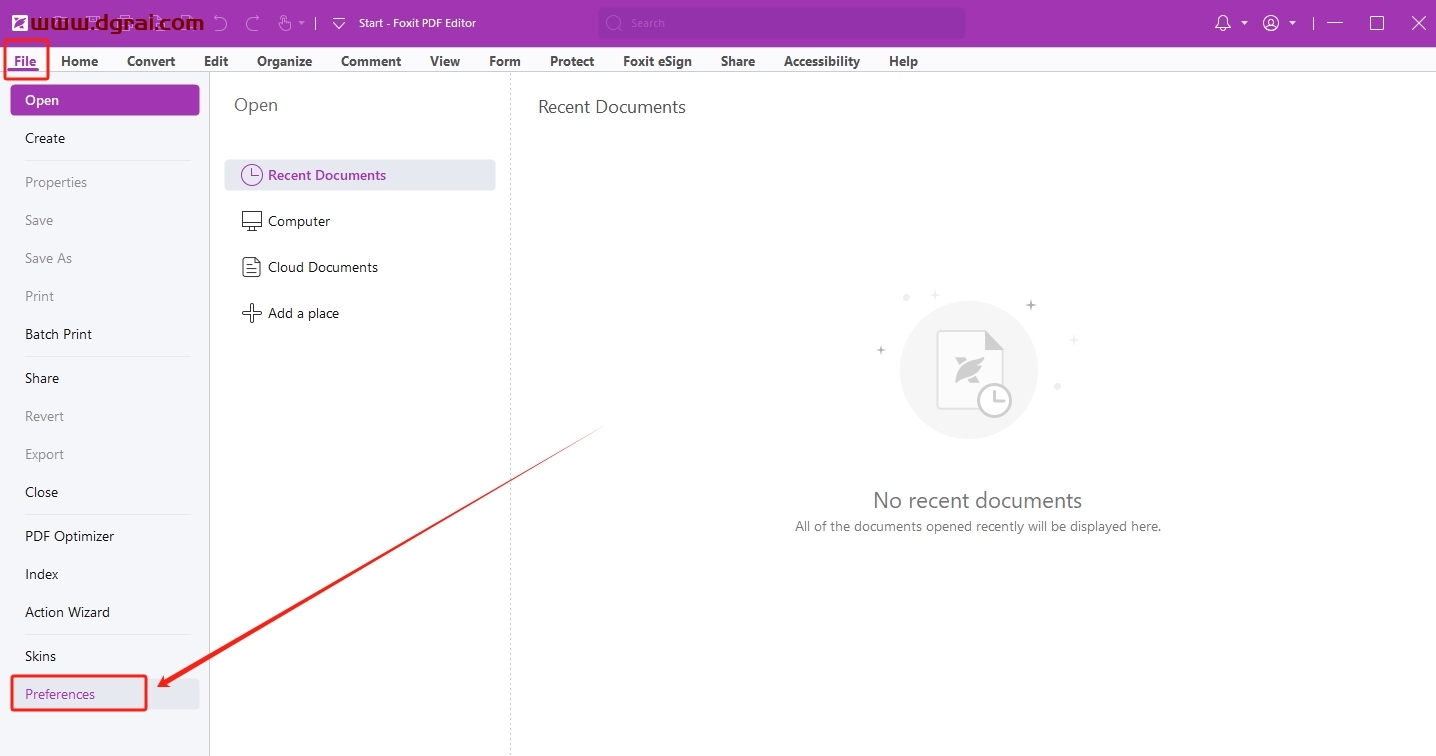The width and height of the screenshot is (1436, 756).
Task: Open the Hand tool dropdown arrow
Action: tap(301, 23)
